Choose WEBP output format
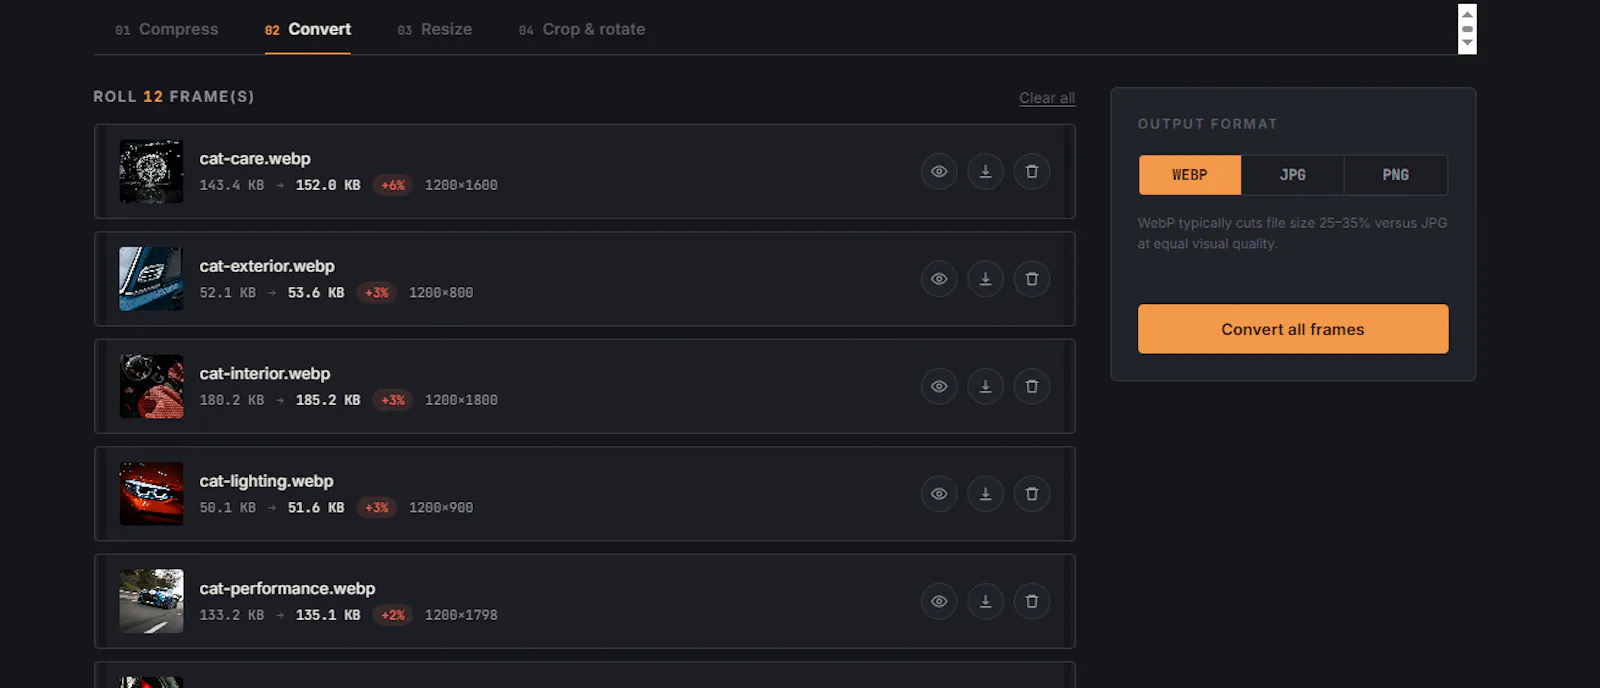 (x=1190, y=175)
